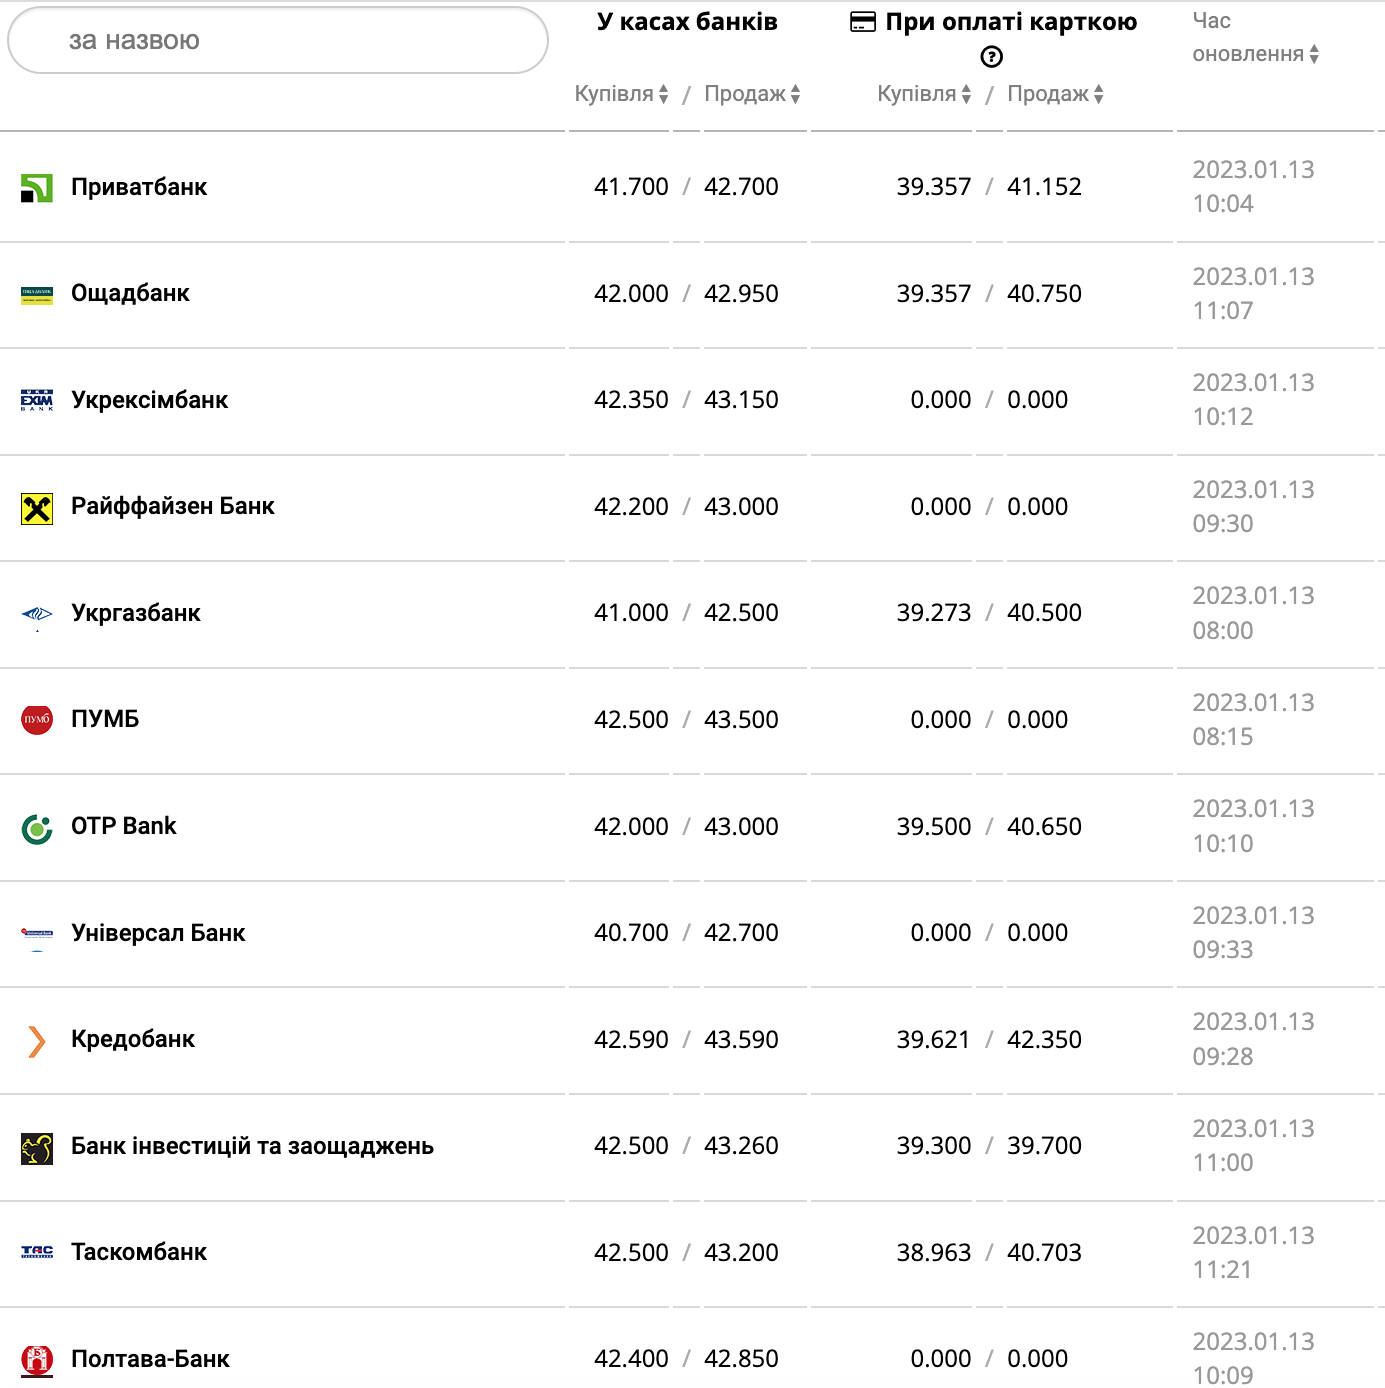Sort by cash desk Продаж rate
The width and height of the screenshot is (1385, 1388).
pyautogui.click(x=752, y=94)
